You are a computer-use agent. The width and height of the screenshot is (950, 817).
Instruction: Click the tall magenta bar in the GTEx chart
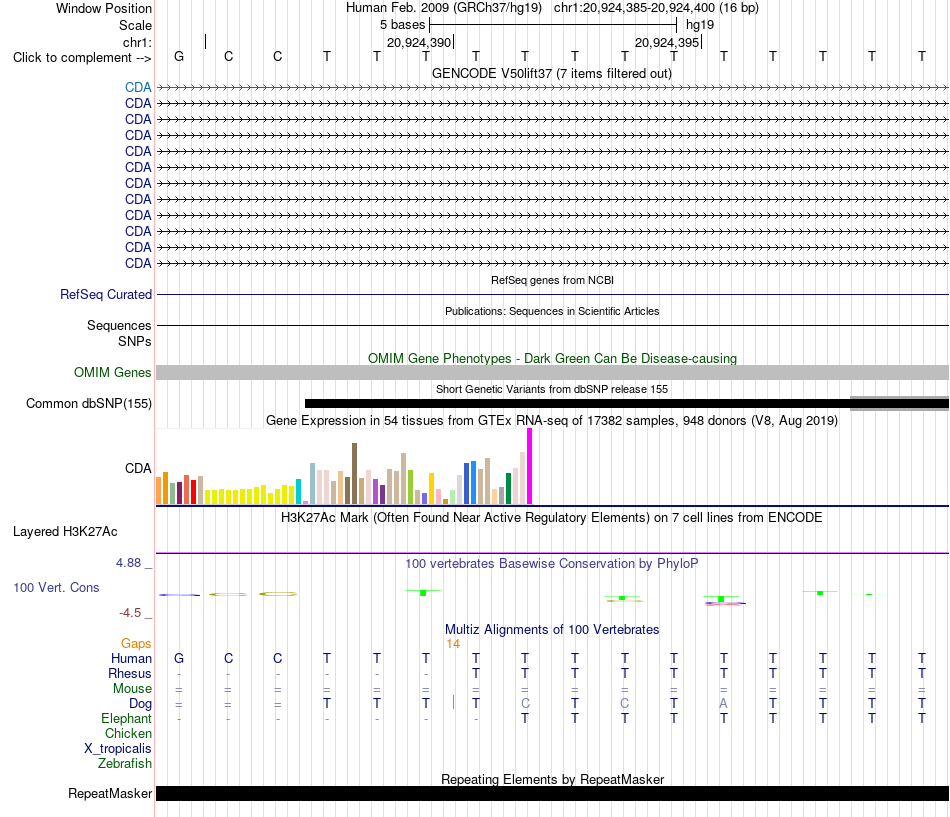(x=530, y=466)
